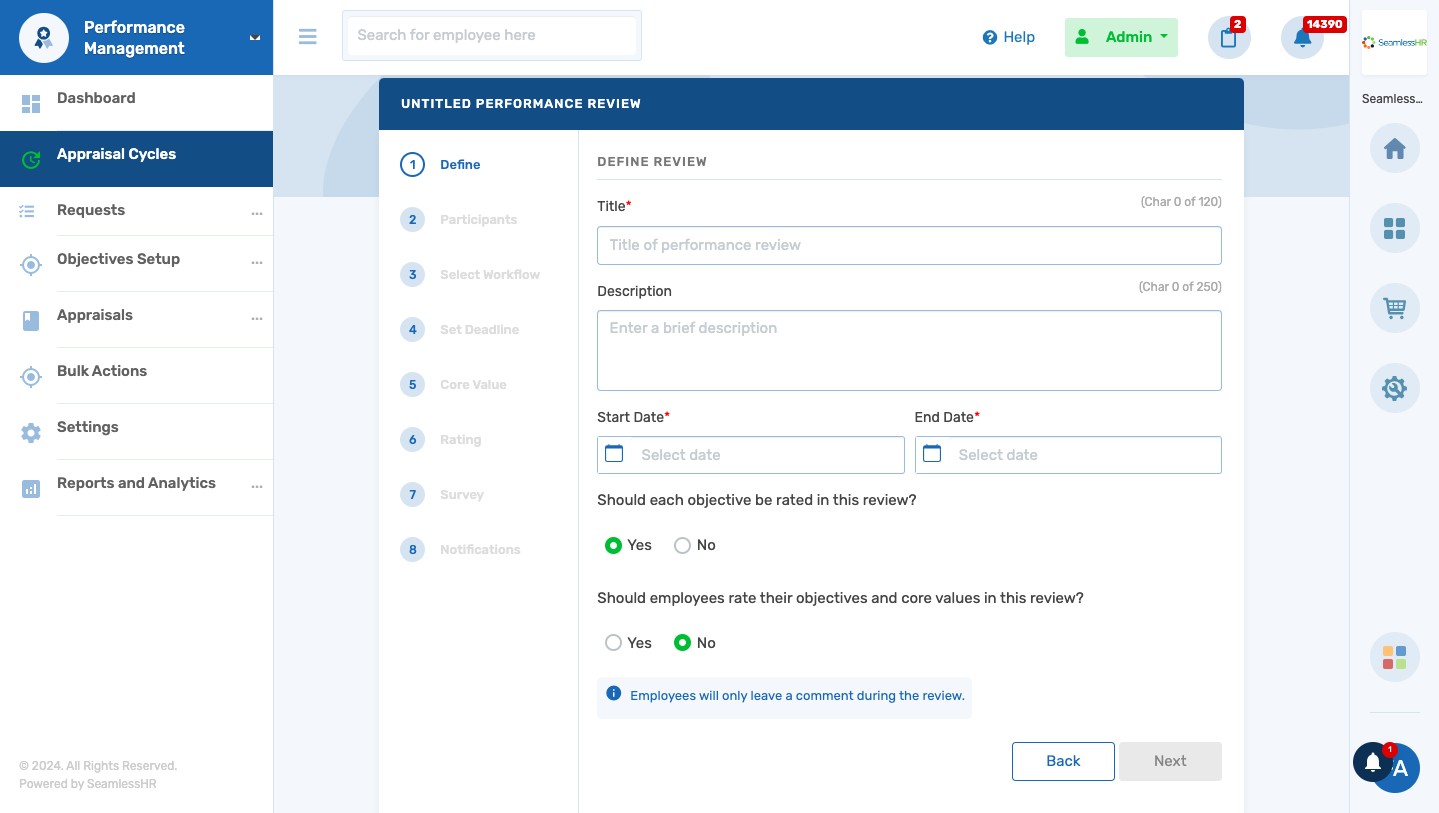Click the dark floating bell alert icon

[x=1373, y=763]
